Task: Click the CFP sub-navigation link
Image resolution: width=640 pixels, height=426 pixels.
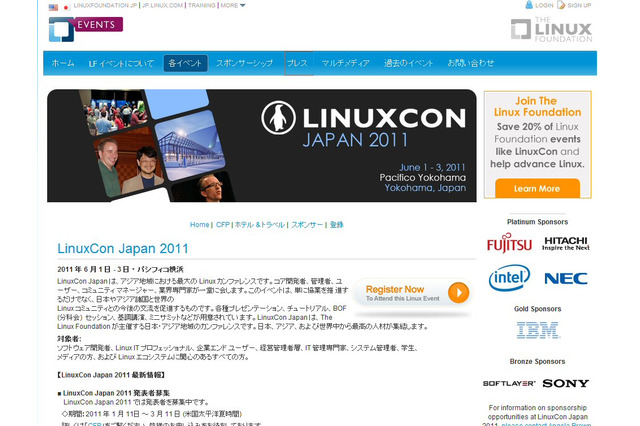Action: [x=222, y=225]
